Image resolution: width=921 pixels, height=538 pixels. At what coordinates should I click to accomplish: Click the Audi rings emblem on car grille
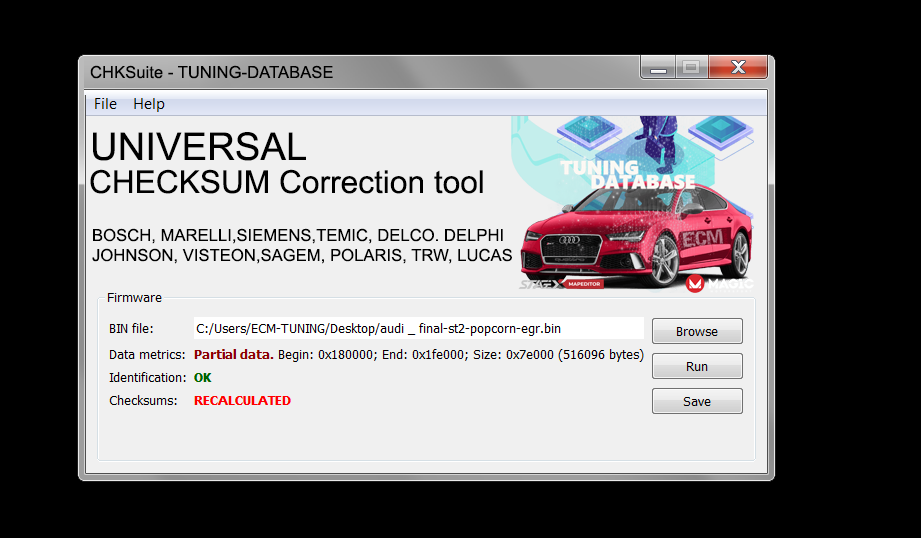pyautogui.click(x=569, y=240)
